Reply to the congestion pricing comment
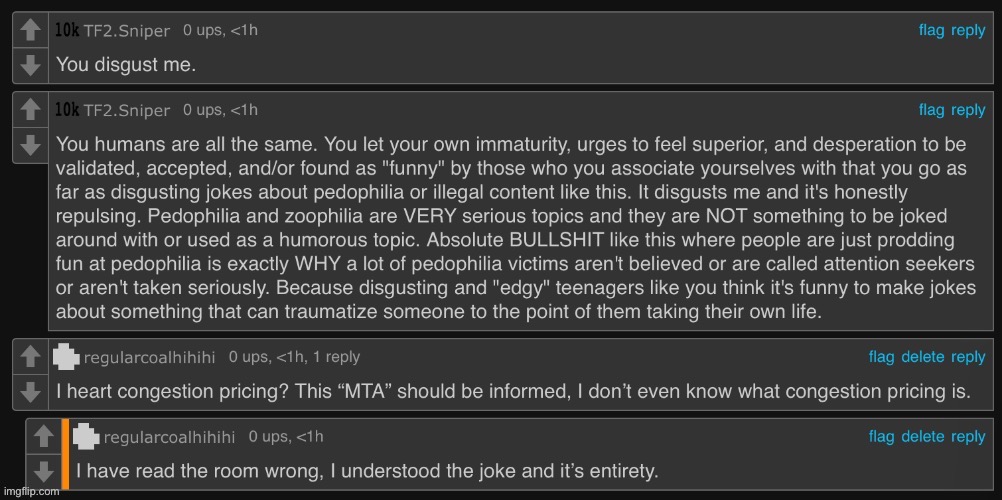 pyautogui.click(x=967, y=357)
